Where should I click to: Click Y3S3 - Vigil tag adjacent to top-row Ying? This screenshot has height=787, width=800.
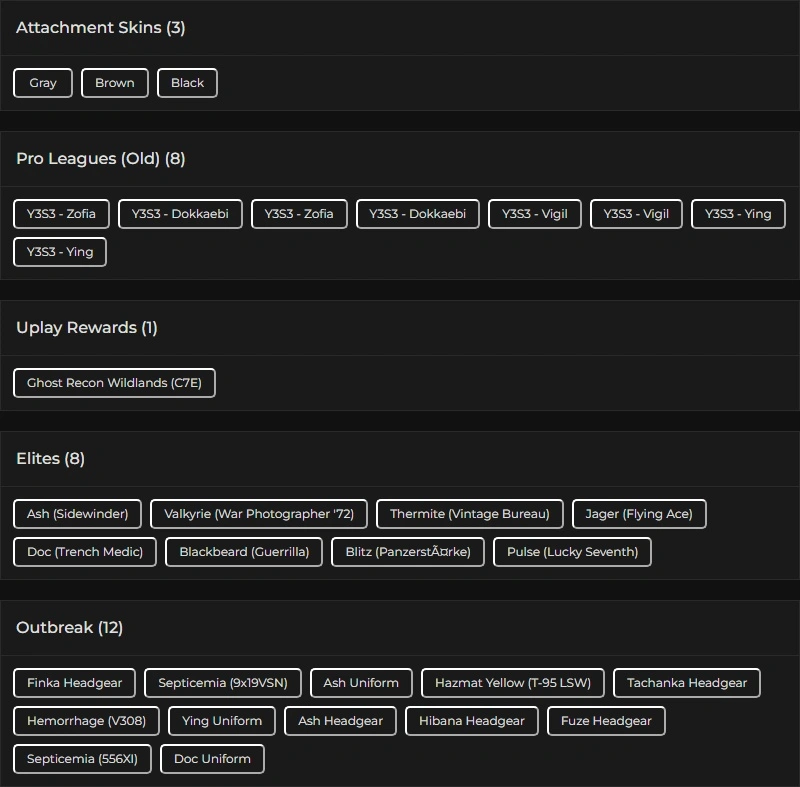636,214
